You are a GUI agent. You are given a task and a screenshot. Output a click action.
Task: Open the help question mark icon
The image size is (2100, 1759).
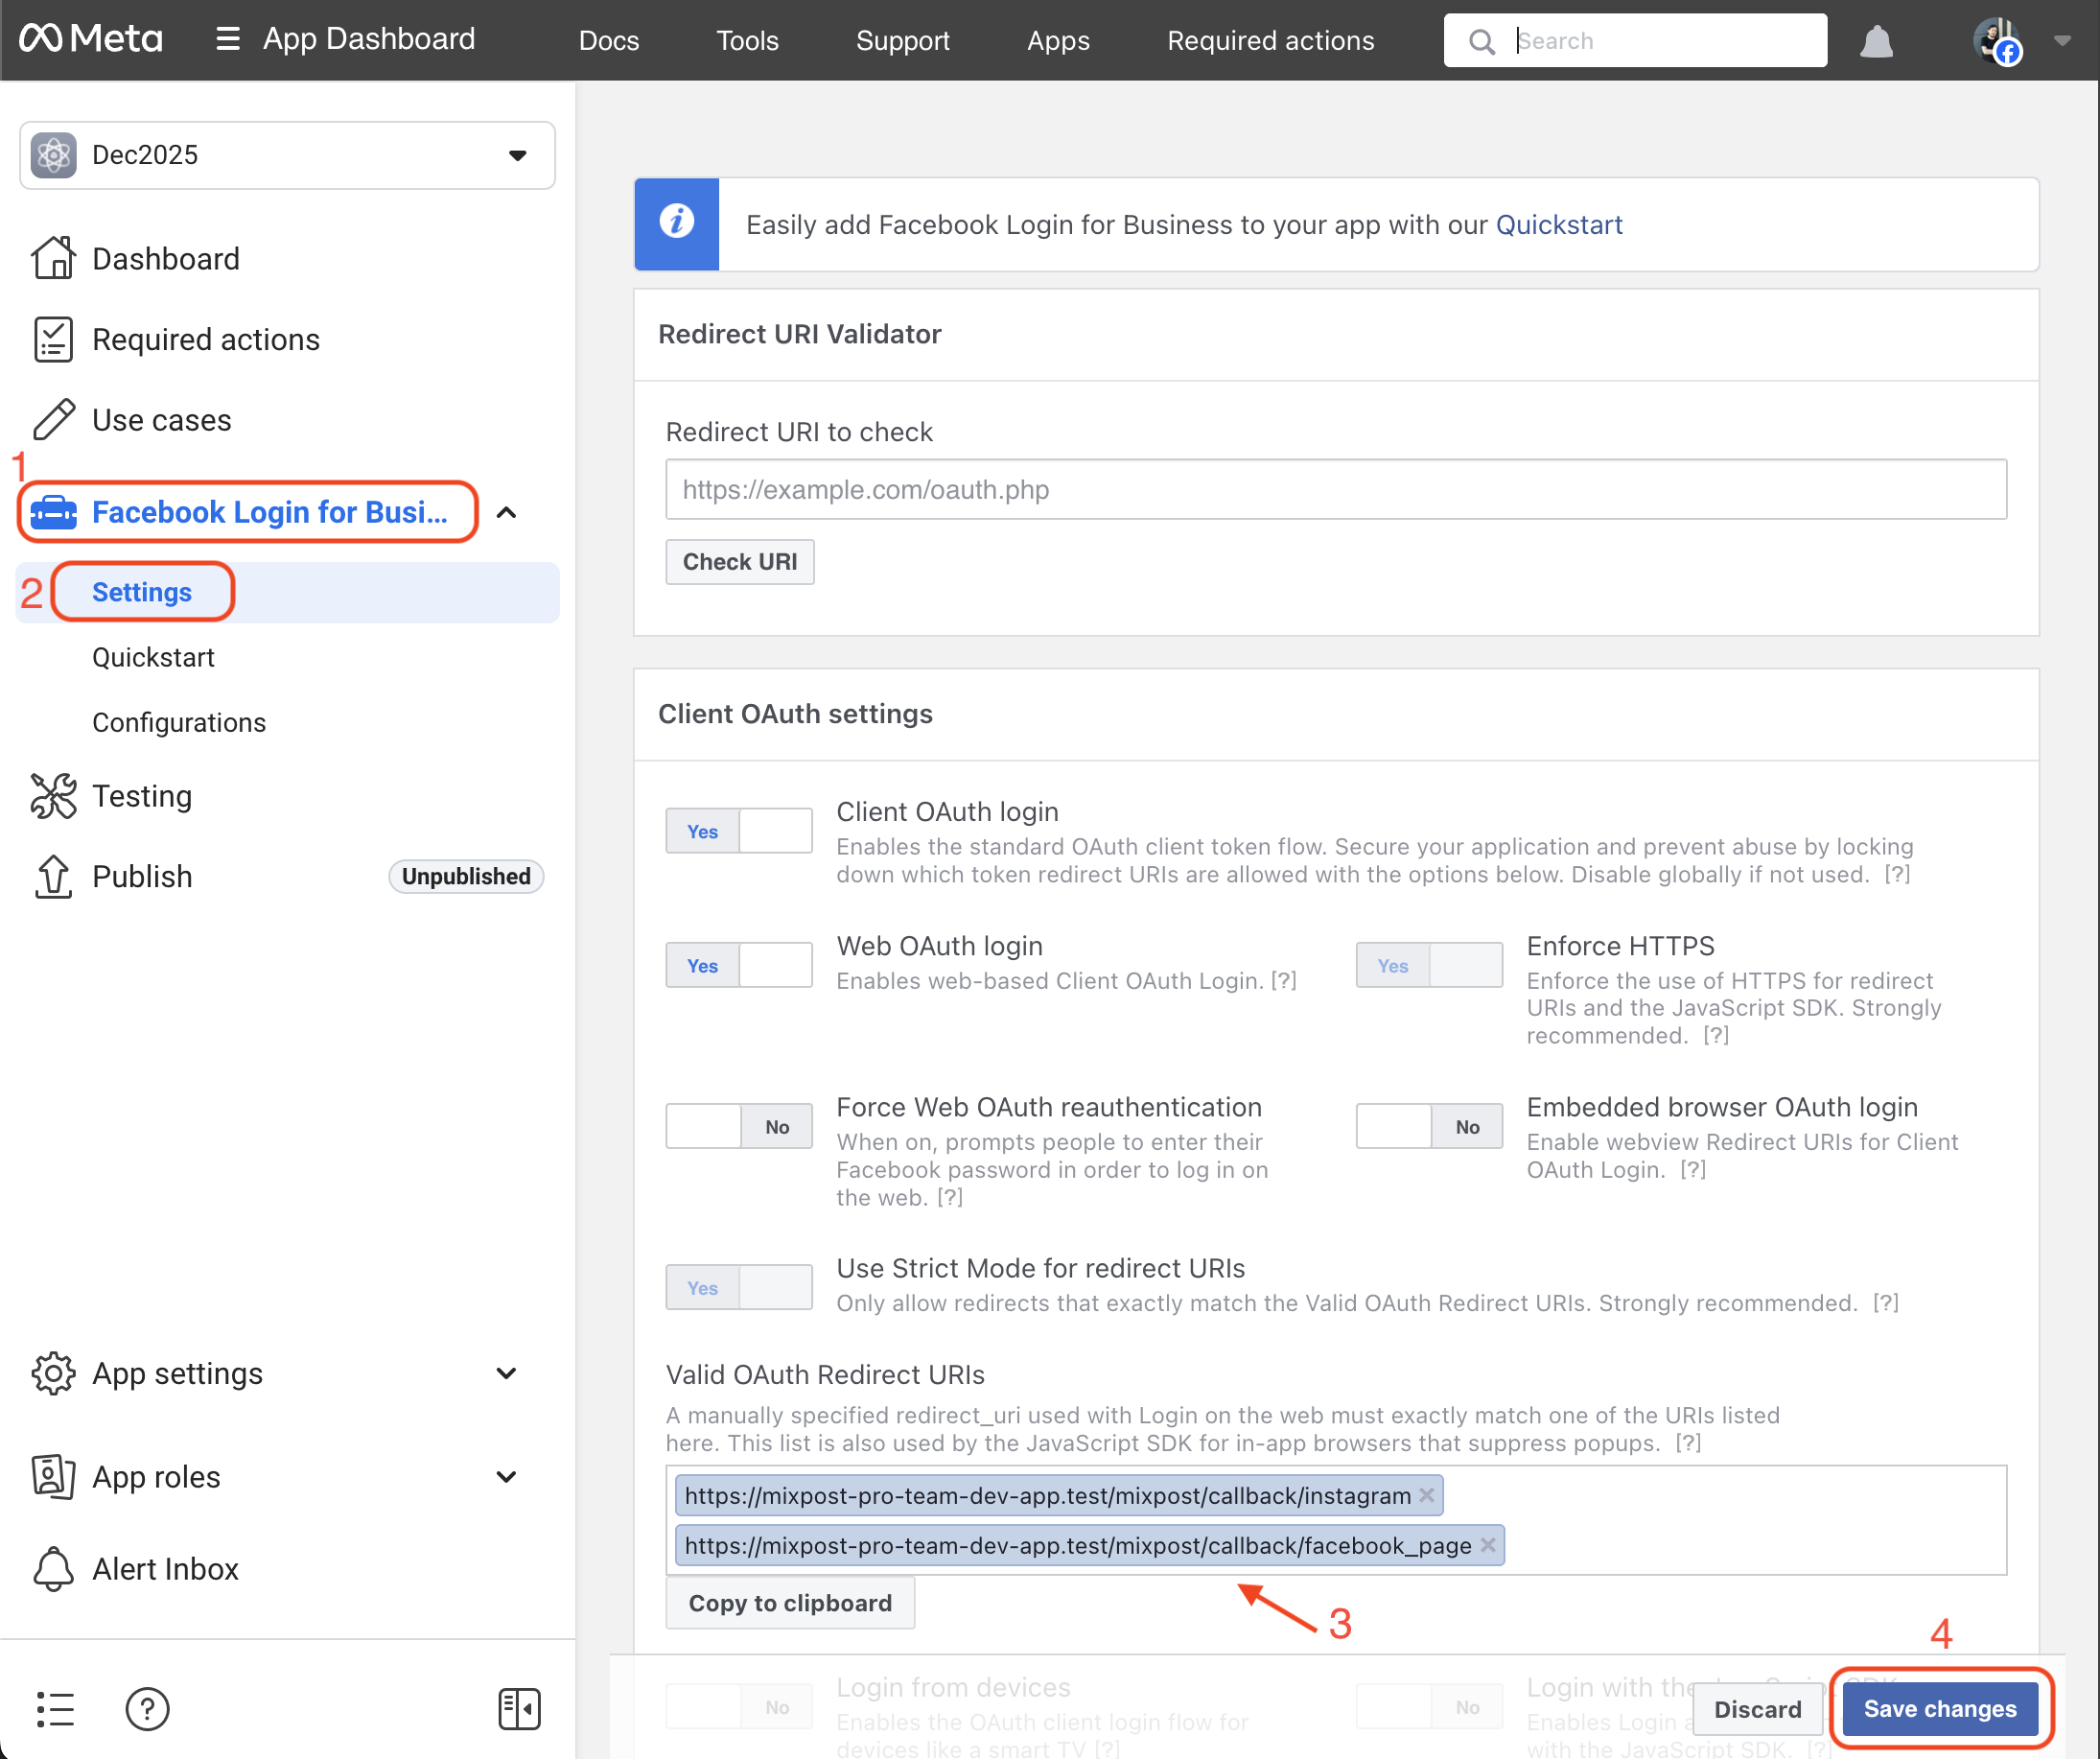(147, 1708)
